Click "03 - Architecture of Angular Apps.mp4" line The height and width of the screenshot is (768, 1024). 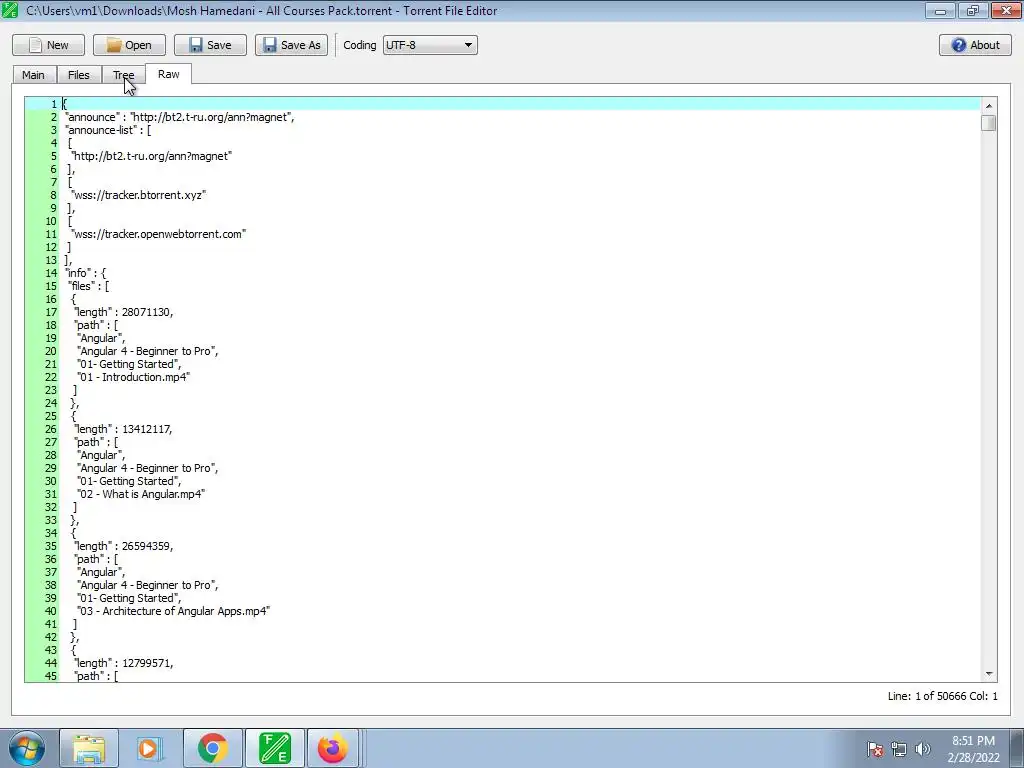[x=173, y=611]
